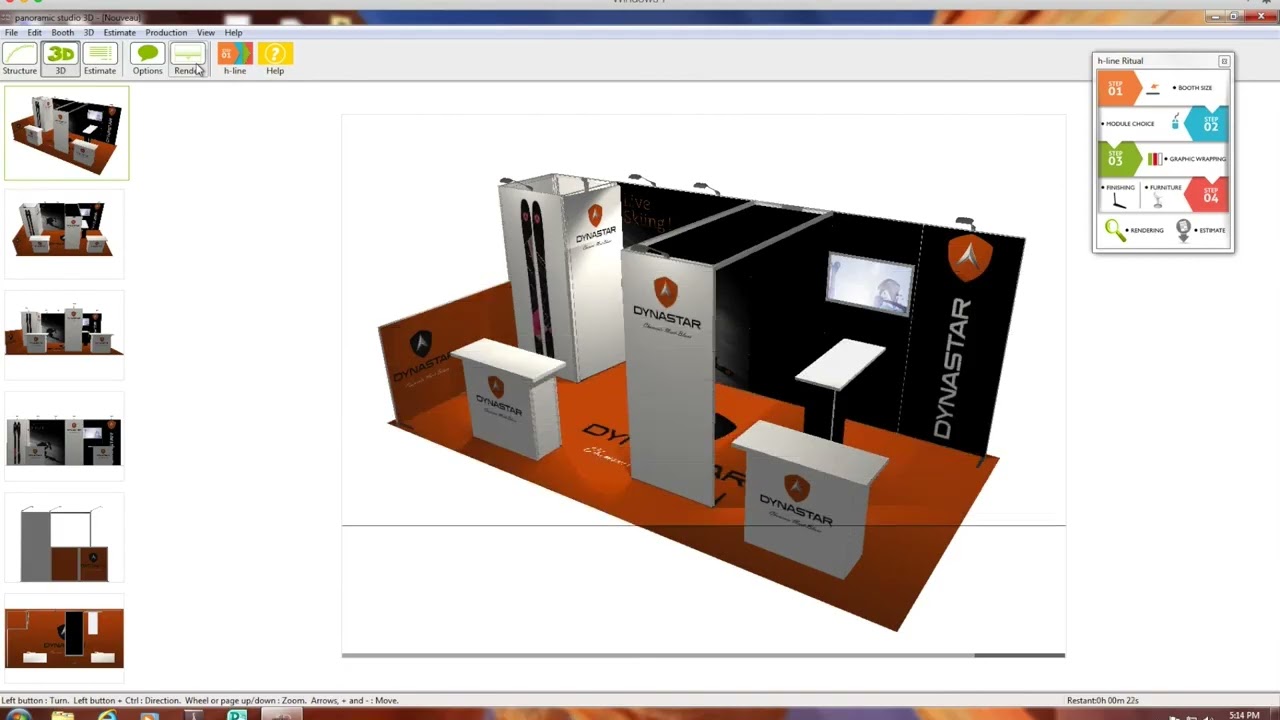Select the first perspective booth thumbnail
This screenshot has height=720, width=1280.
pos(67,133)
